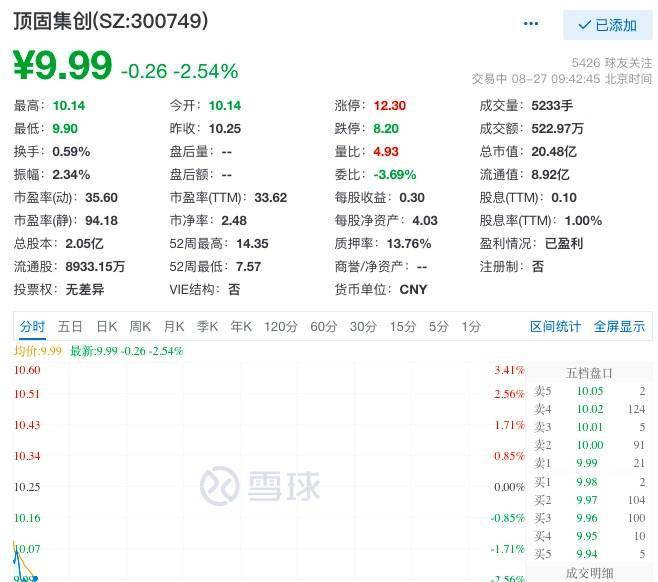The width and height of the screenshot is (658, 582).
Task: Click the 涨停 value 12.30
Action: (x=390, y=106)
